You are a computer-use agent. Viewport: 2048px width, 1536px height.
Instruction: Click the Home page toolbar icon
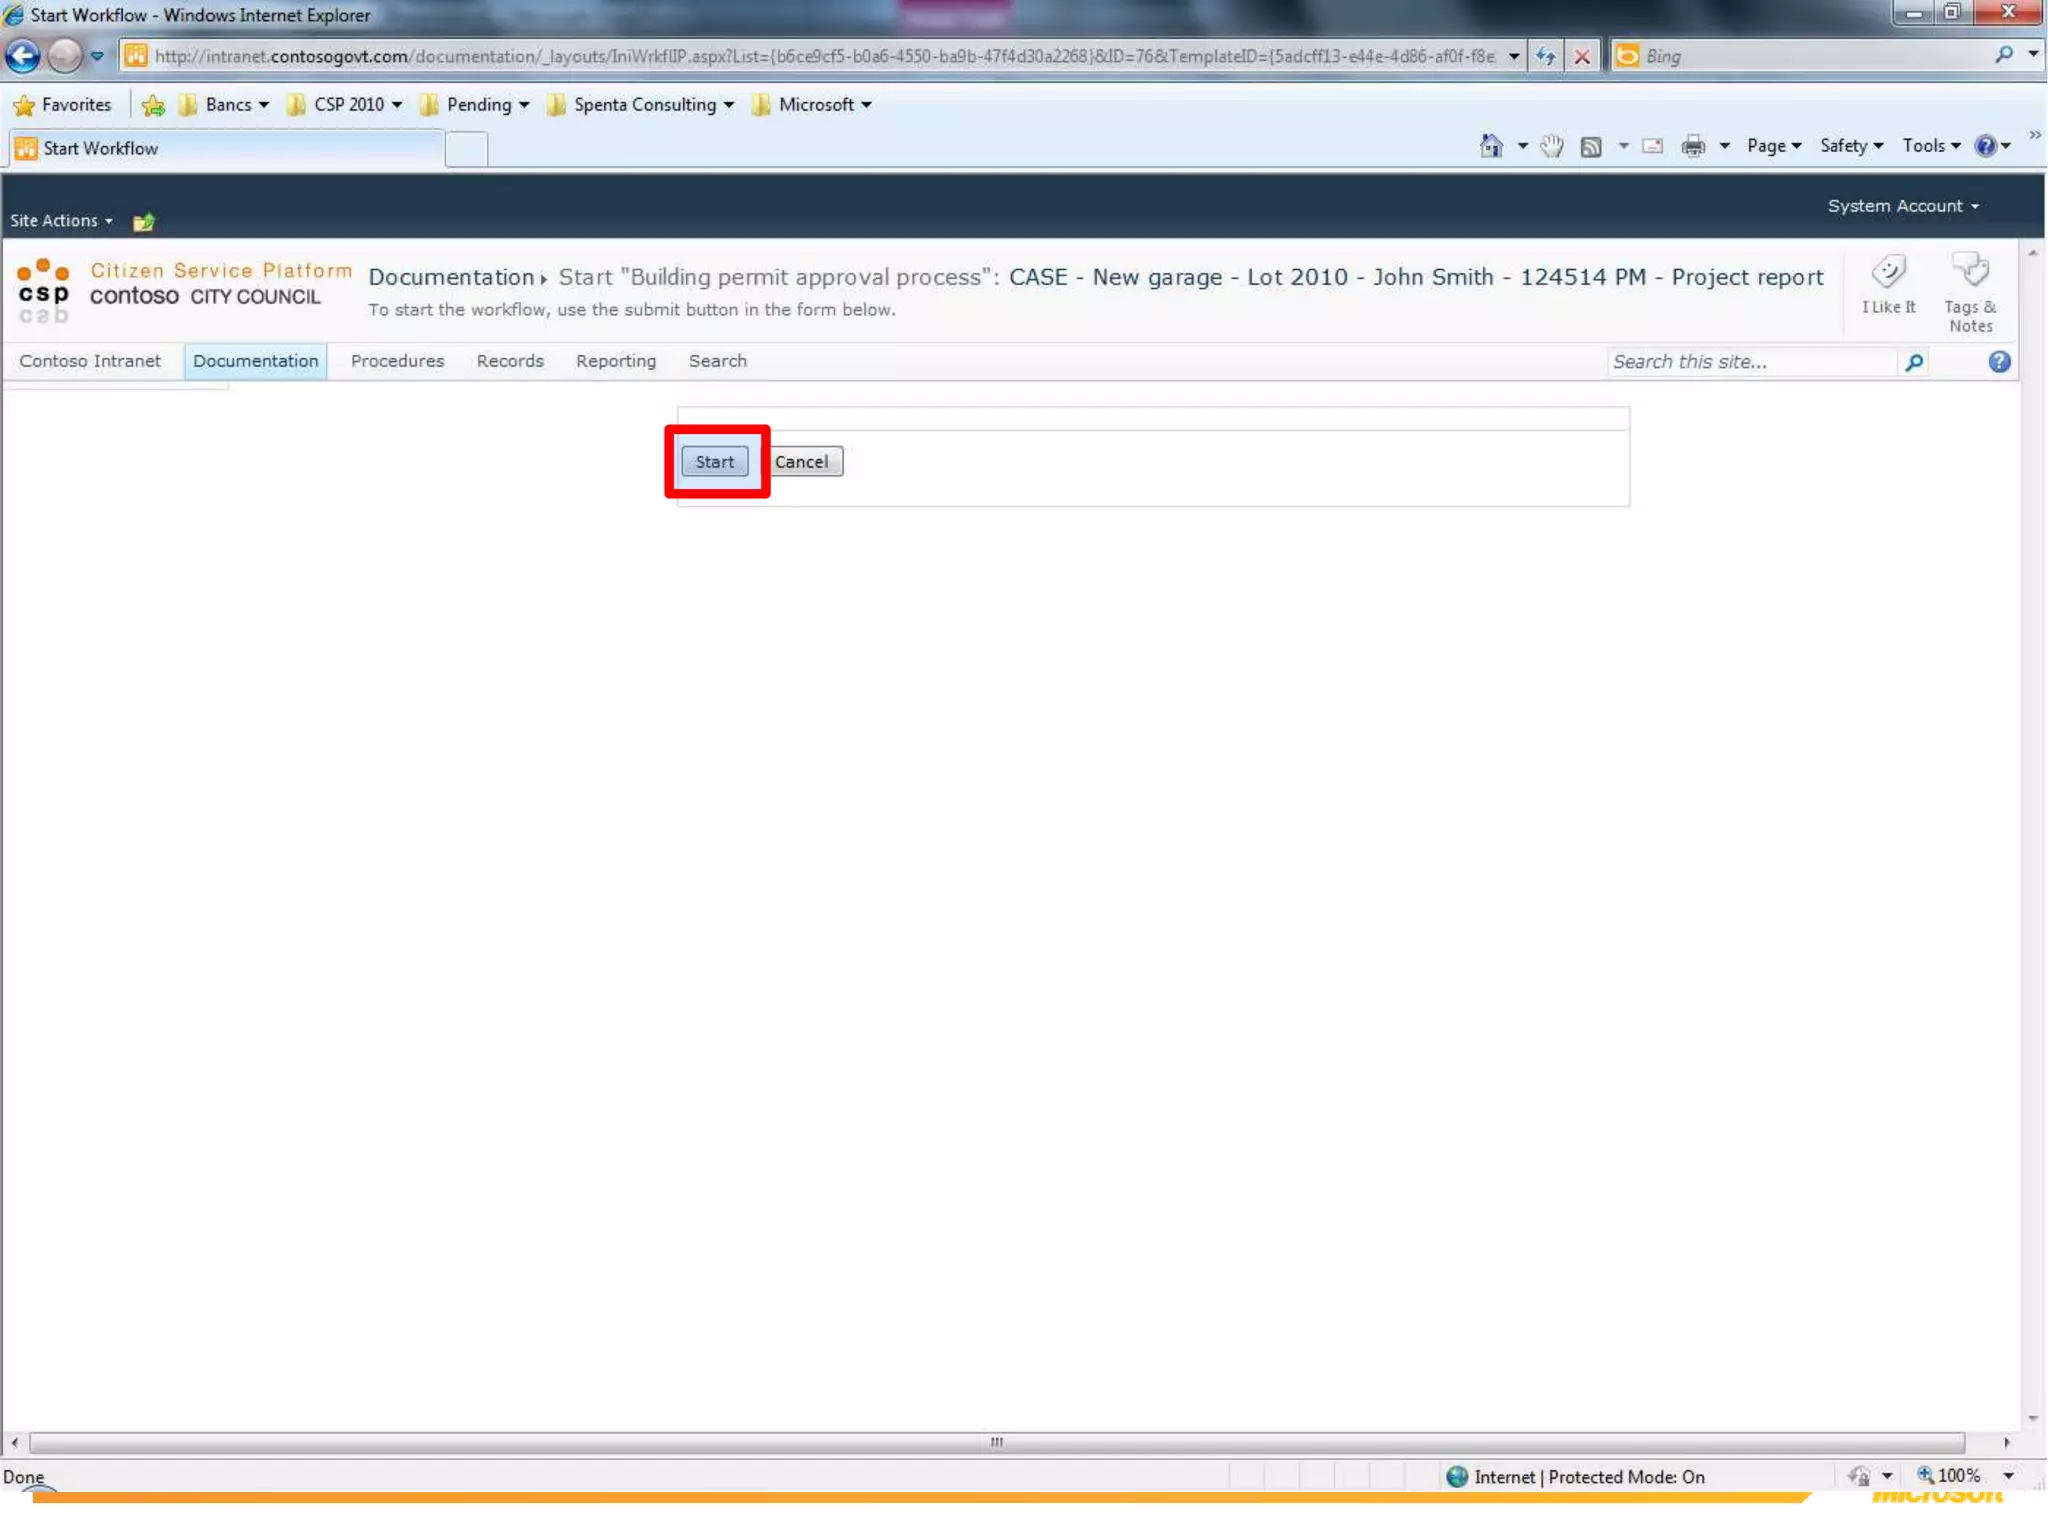[x=1491, y=147]
